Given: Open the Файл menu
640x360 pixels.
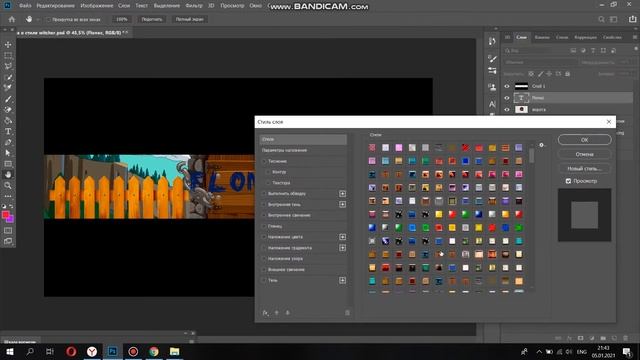Looking at the screenshot, I should [x=25, y=6].
